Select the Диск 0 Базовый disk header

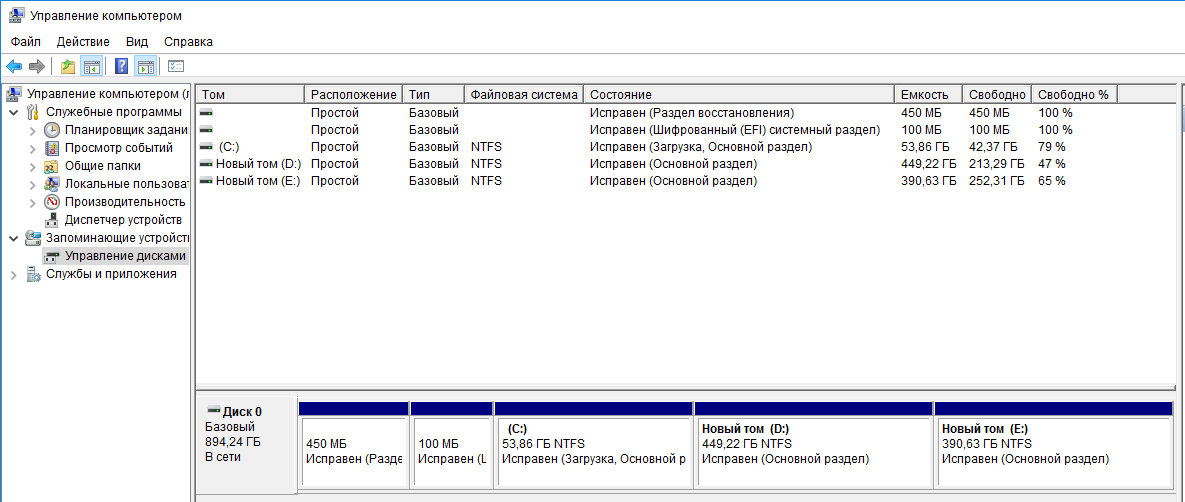click(x=246, y=445)
